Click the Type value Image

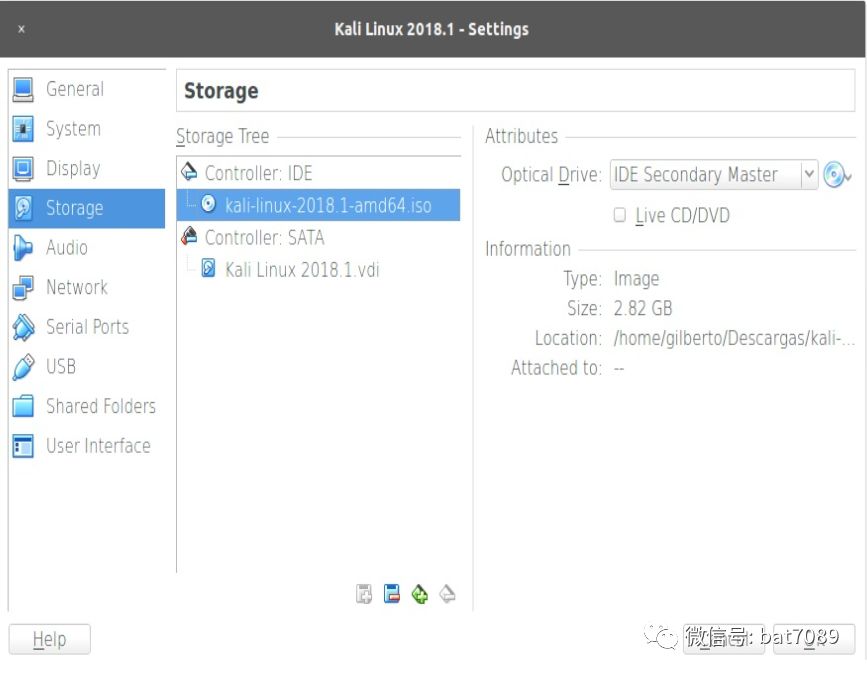point(636,279)
